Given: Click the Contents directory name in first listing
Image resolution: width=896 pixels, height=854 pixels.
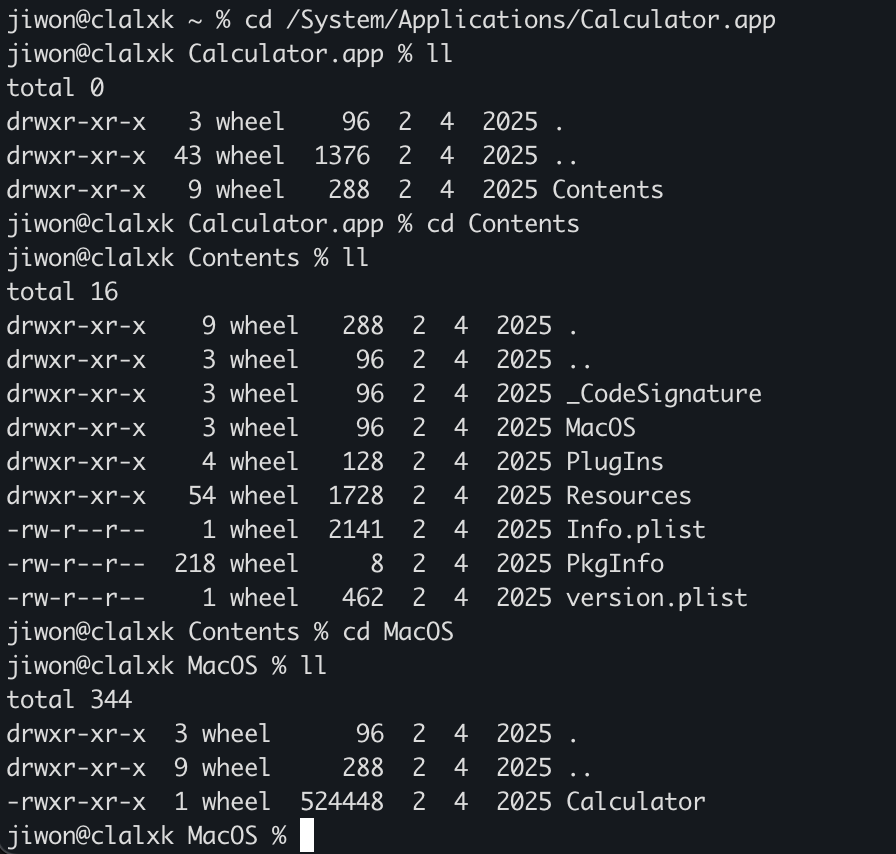Looking at the screenshot, I should [x=607, y=190].
